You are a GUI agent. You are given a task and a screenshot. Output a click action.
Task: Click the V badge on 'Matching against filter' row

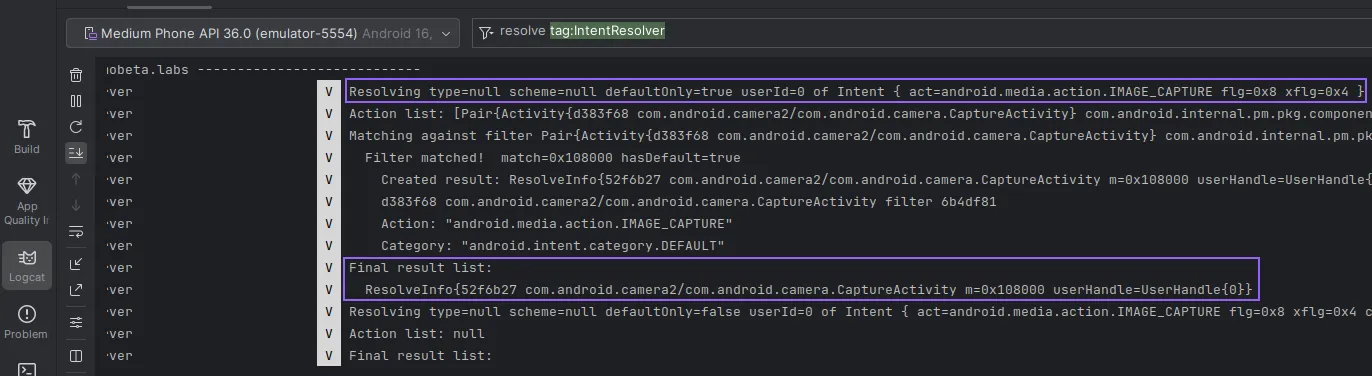coord(330,136)
